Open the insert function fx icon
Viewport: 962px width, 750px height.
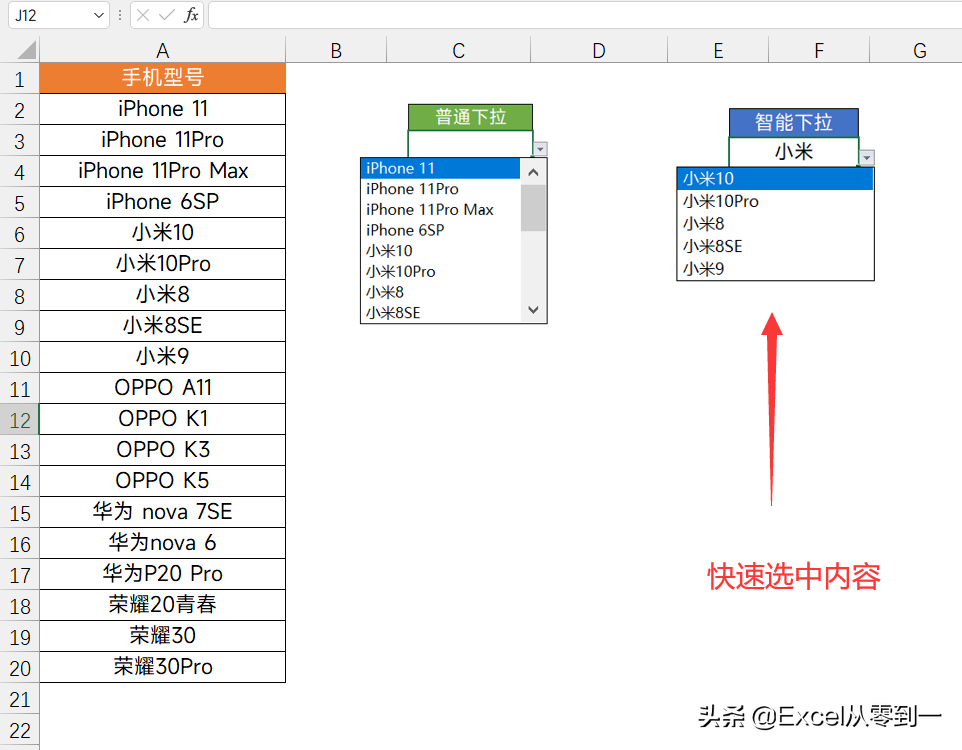point(191,15)
